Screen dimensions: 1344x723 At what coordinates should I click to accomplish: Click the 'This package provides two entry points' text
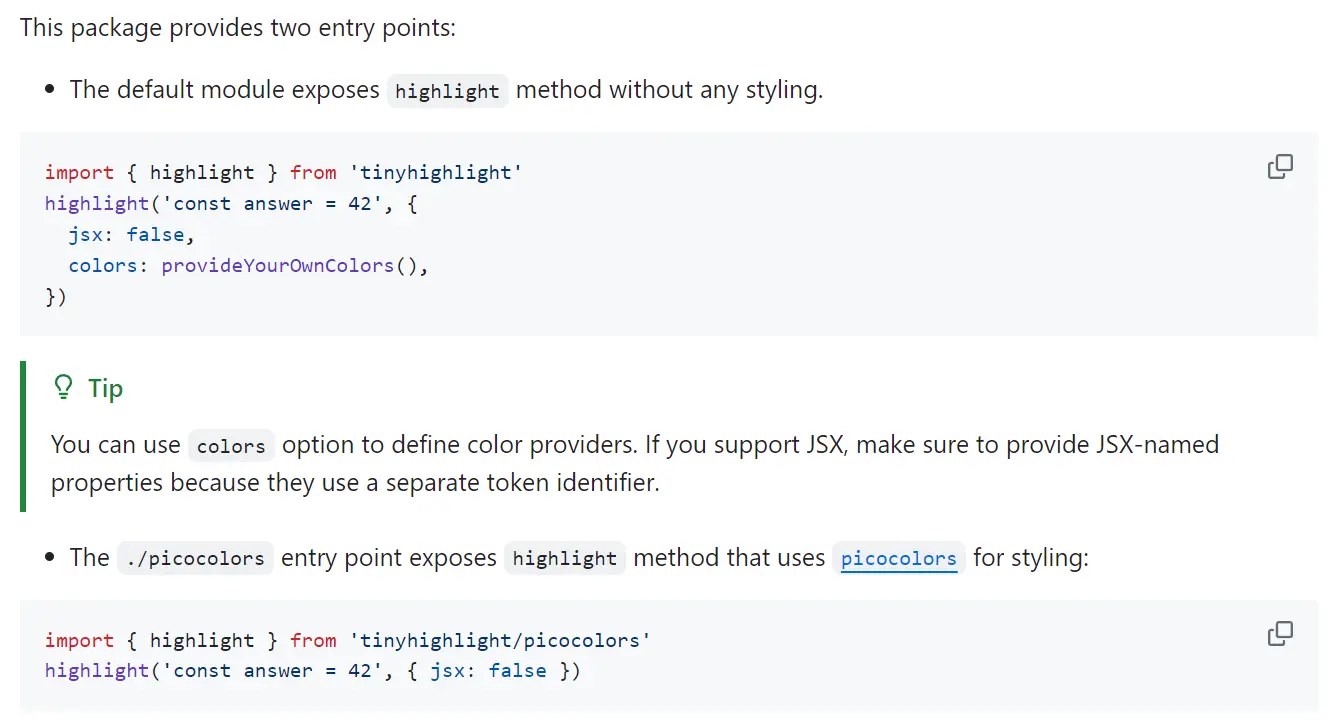click(238, 27)
